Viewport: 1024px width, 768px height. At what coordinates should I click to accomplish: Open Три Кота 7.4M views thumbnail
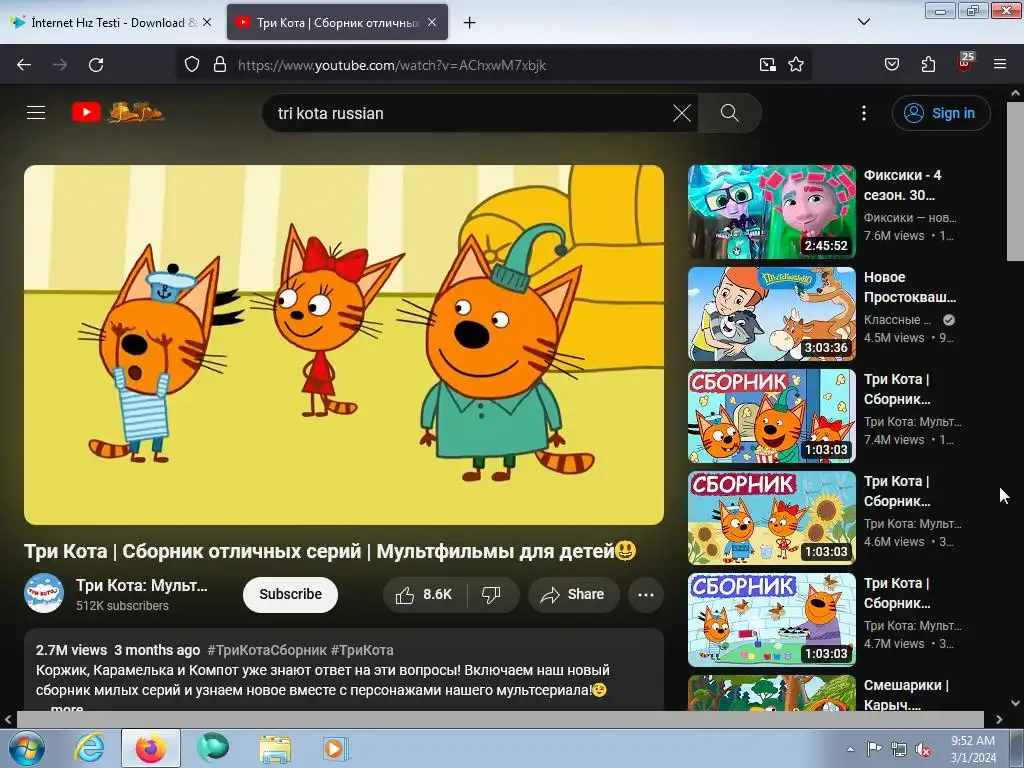772,416
